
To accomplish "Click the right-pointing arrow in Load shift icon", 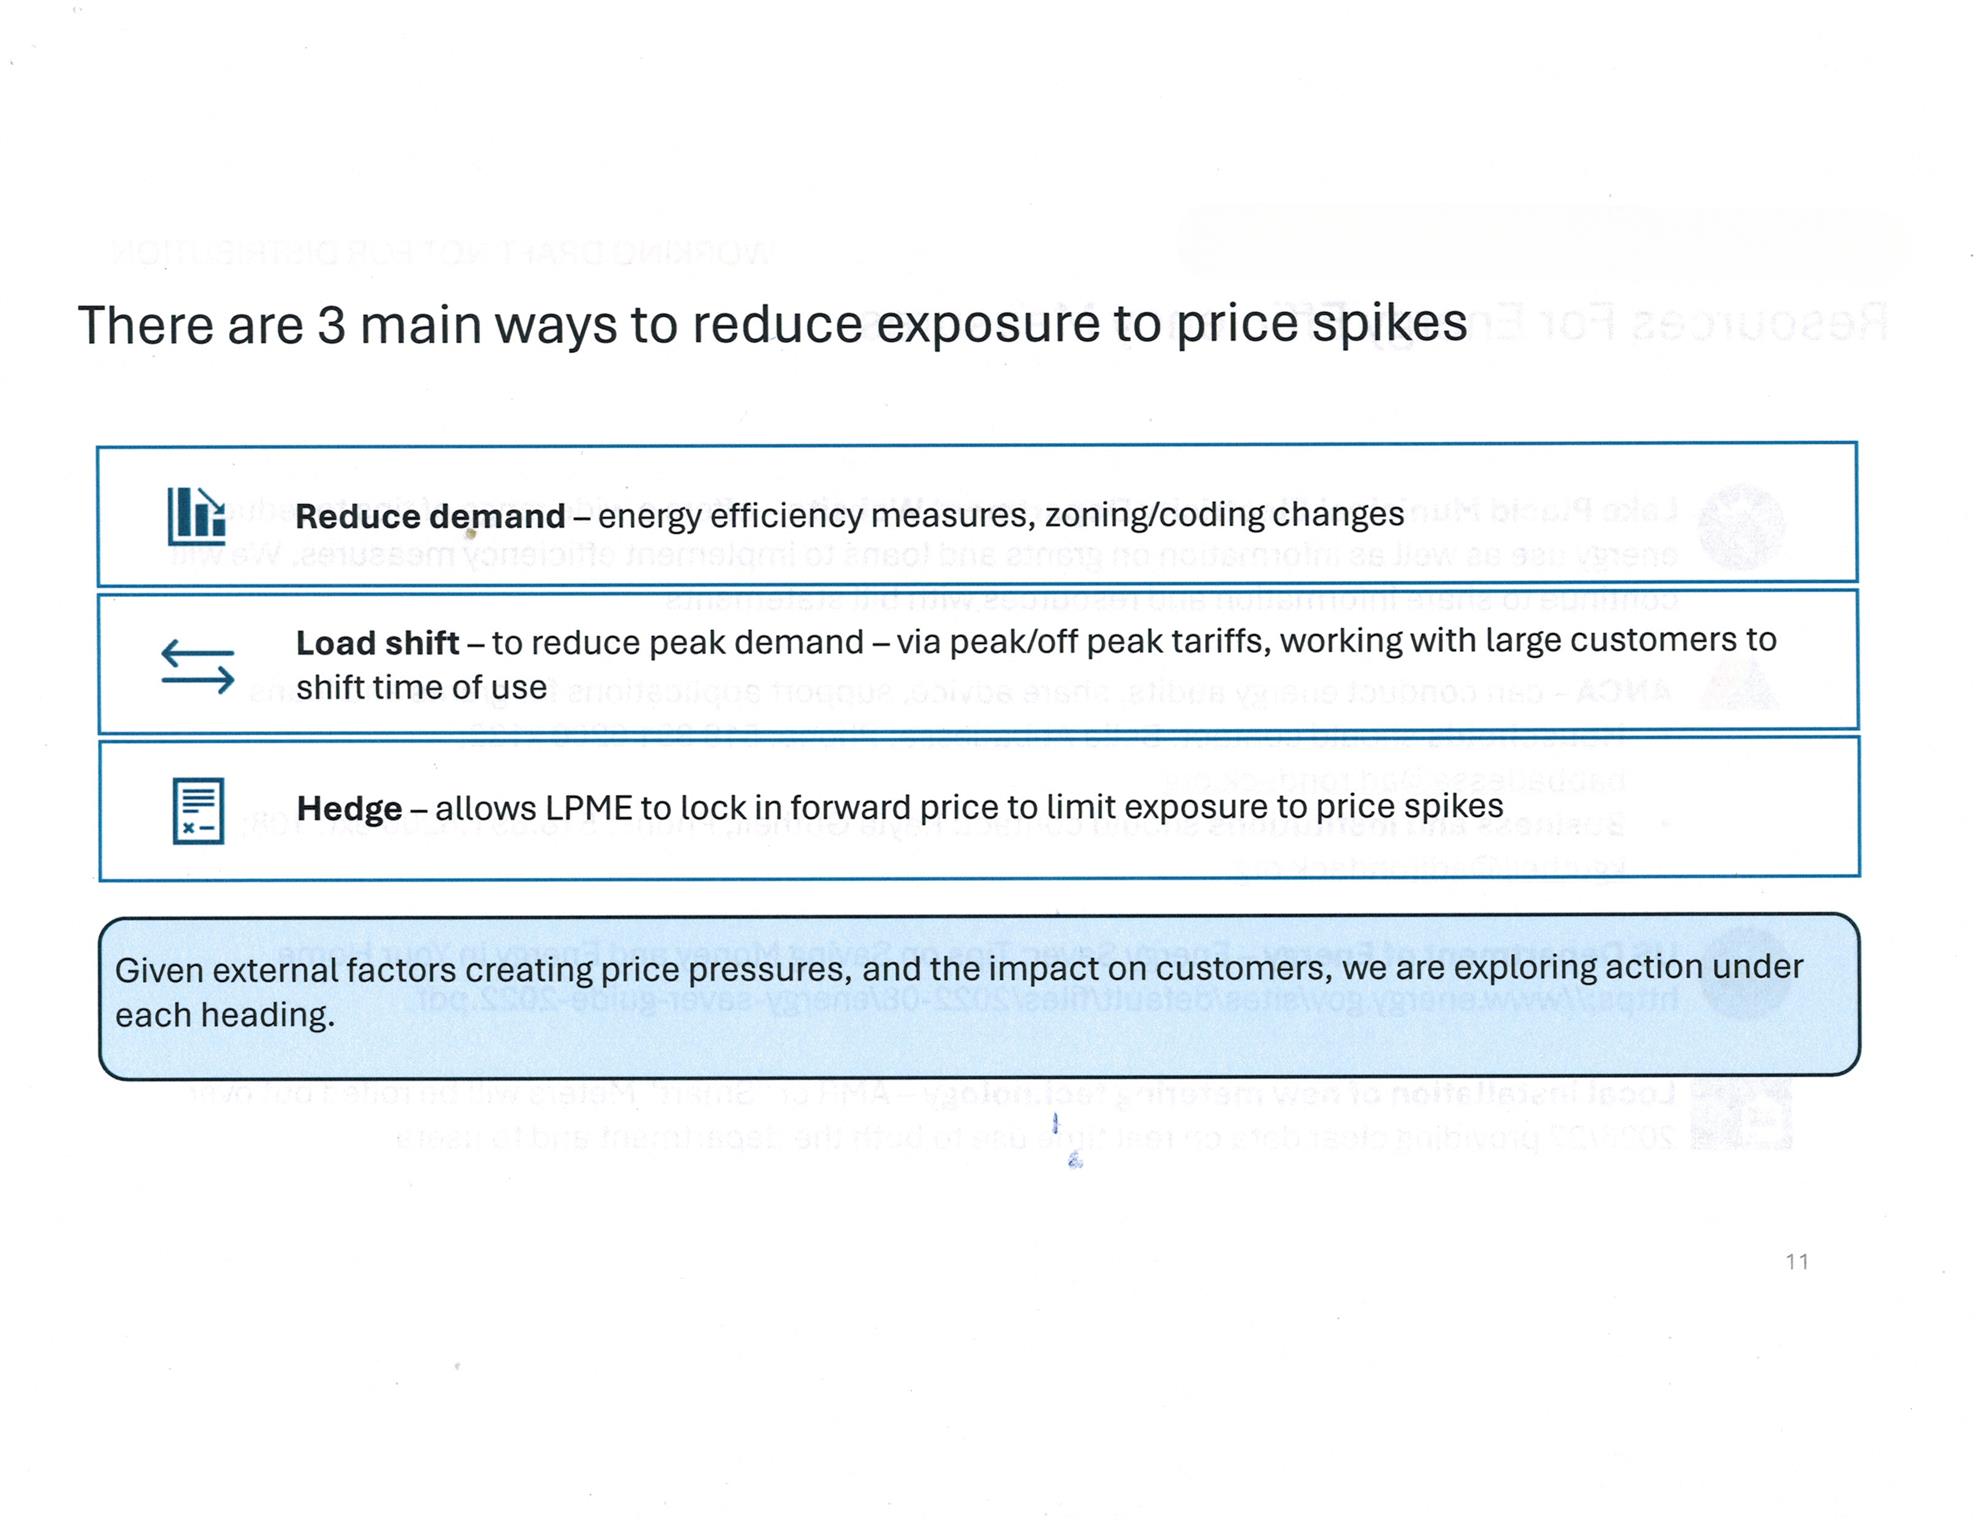I will click(x=198, y=681).
